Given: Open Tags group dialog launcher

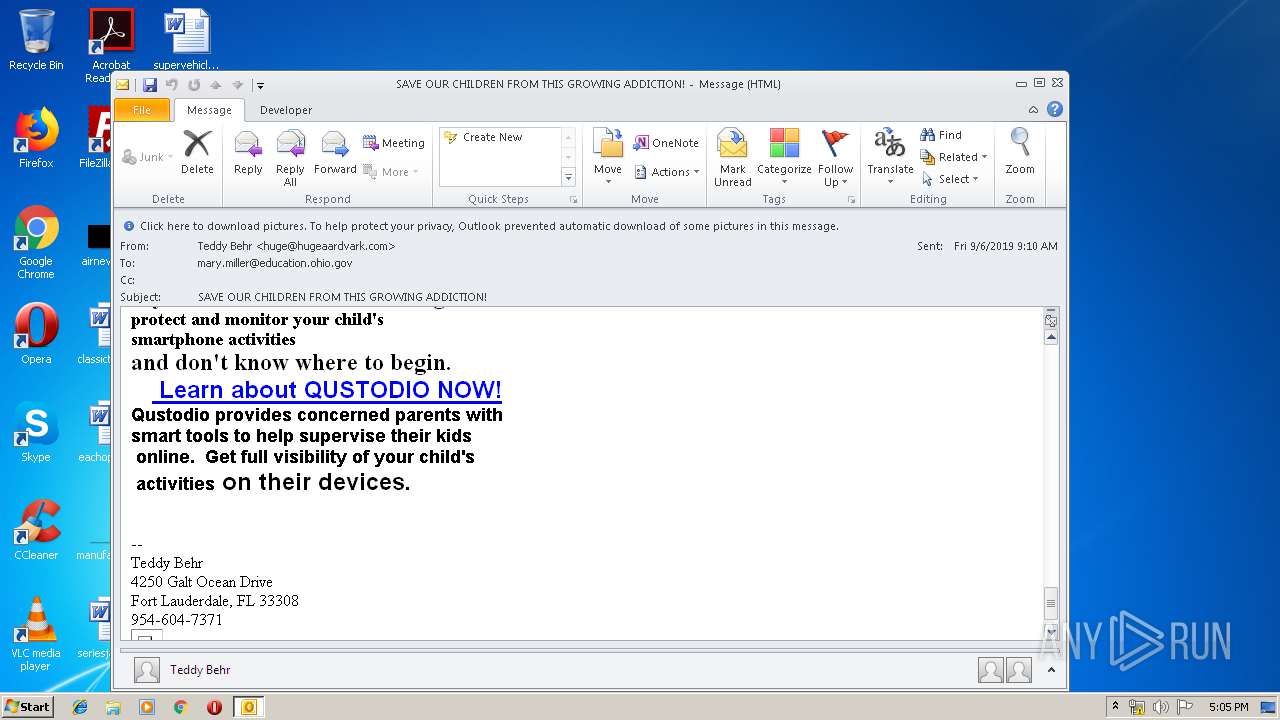Looking at the screenshot, I should tap(851, 200).
